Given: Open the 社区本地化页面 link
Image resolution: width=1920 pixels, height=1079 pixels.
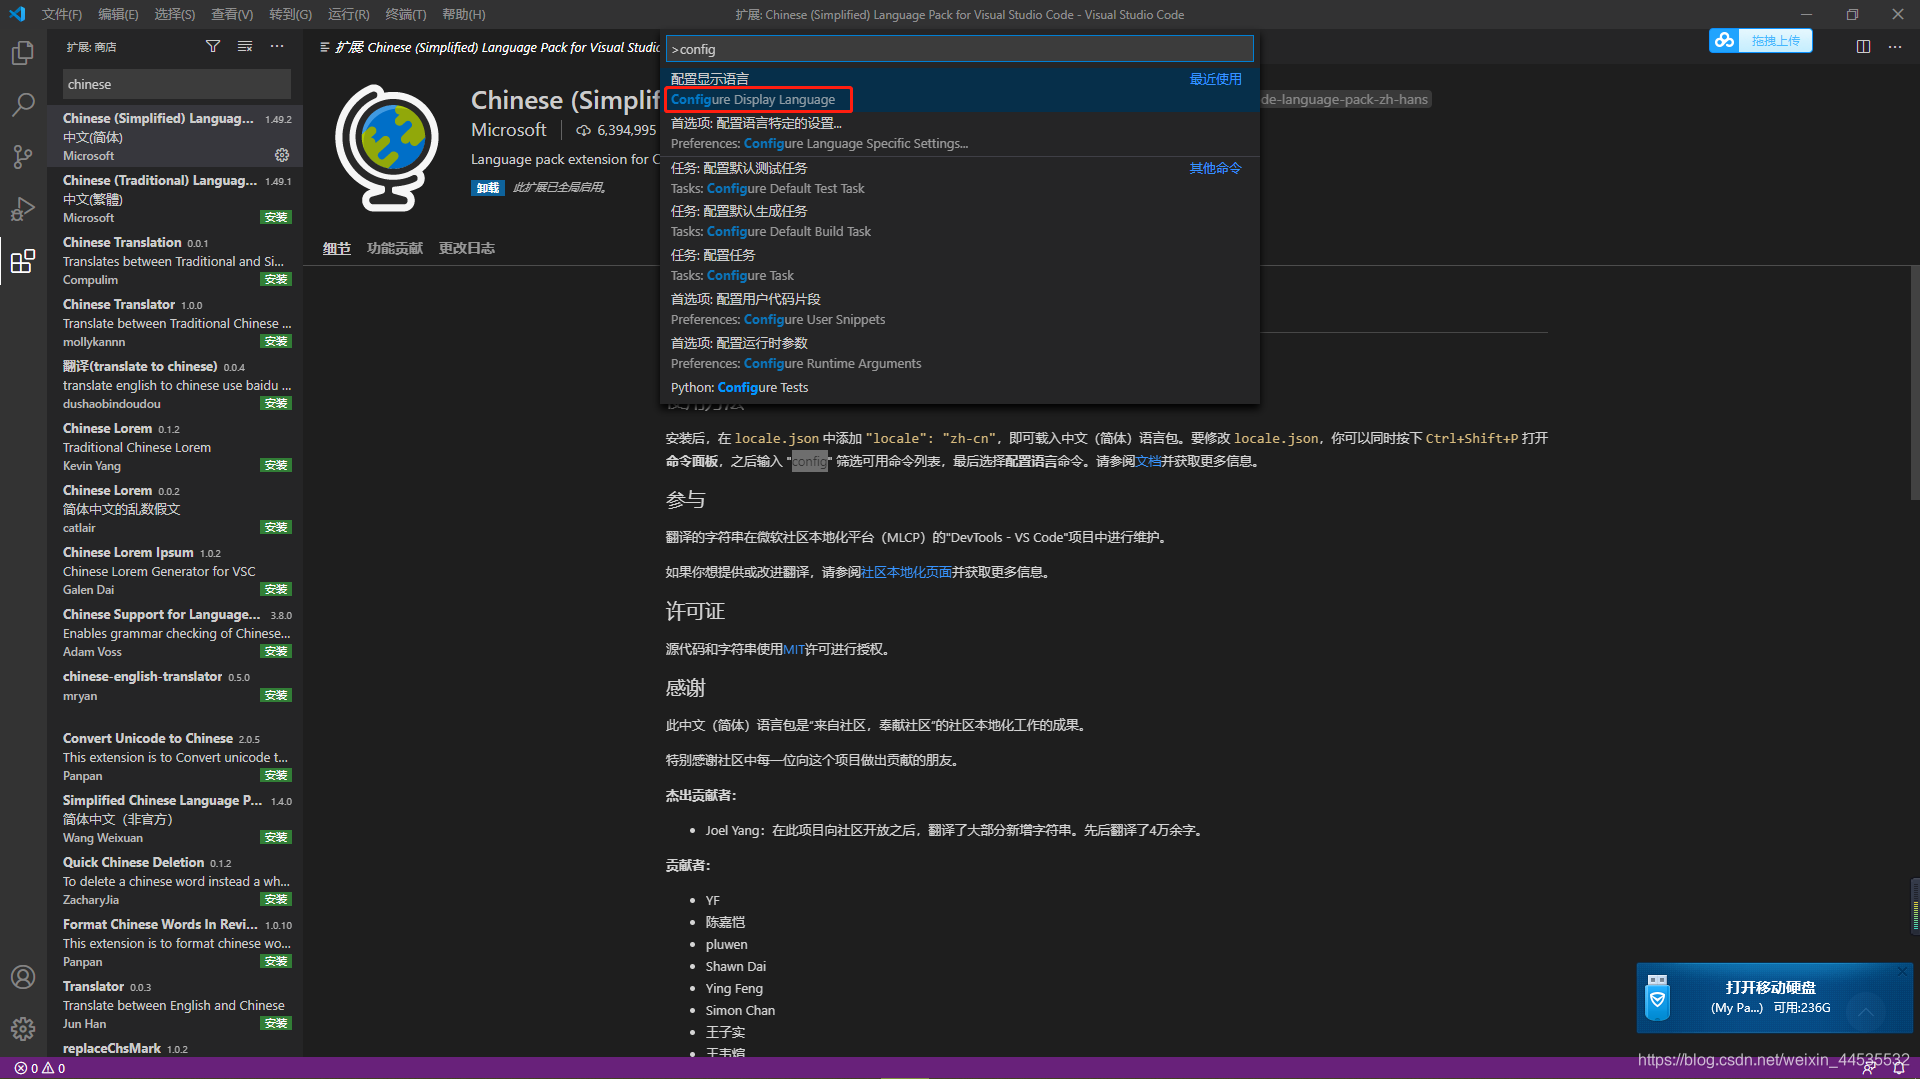Looking at the screenshot, I should point(906,572).
